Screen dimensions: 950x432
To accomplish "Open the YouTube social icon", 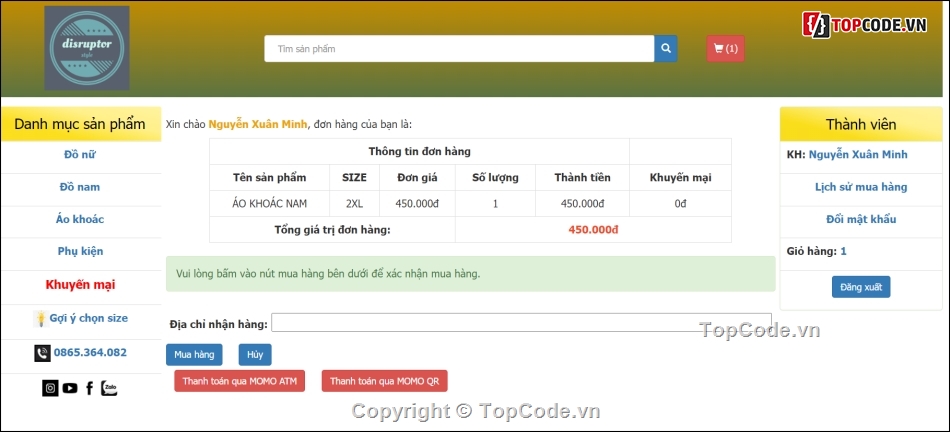I will tap(70, 388).
